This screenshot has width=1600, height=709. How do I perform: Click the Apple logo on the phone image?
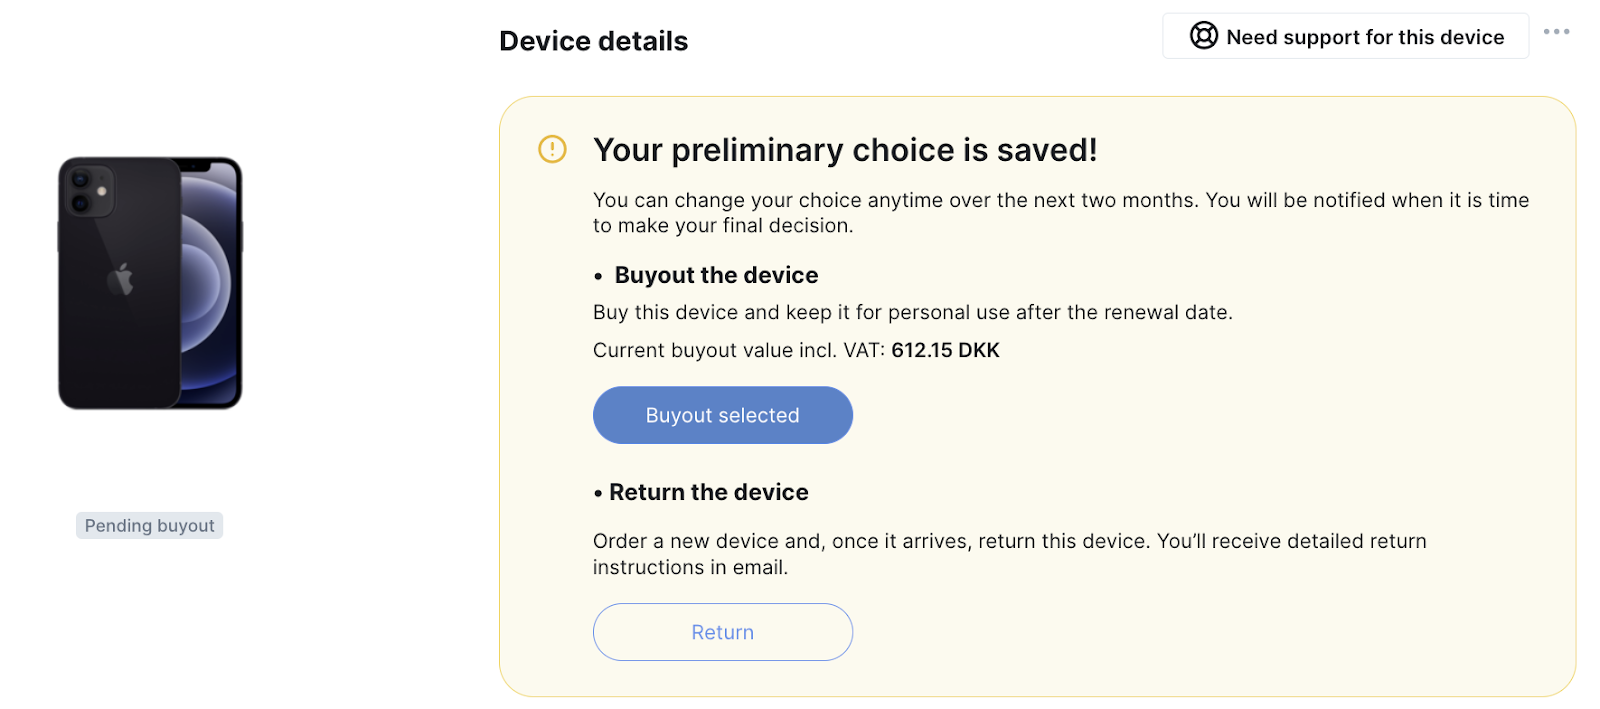tap(121, 279)
